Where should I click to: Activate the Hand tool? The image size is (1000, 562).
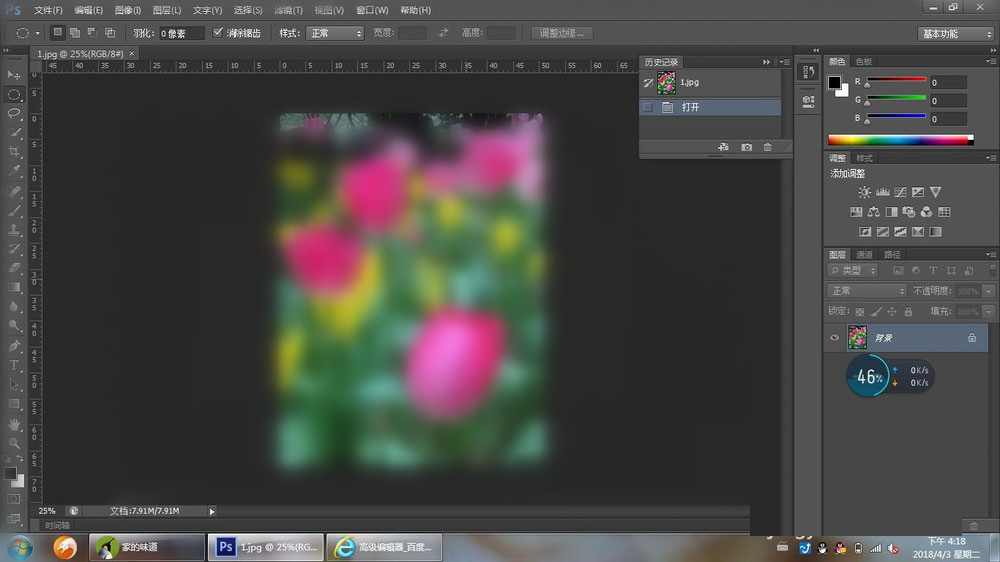[x=14, y=423]
